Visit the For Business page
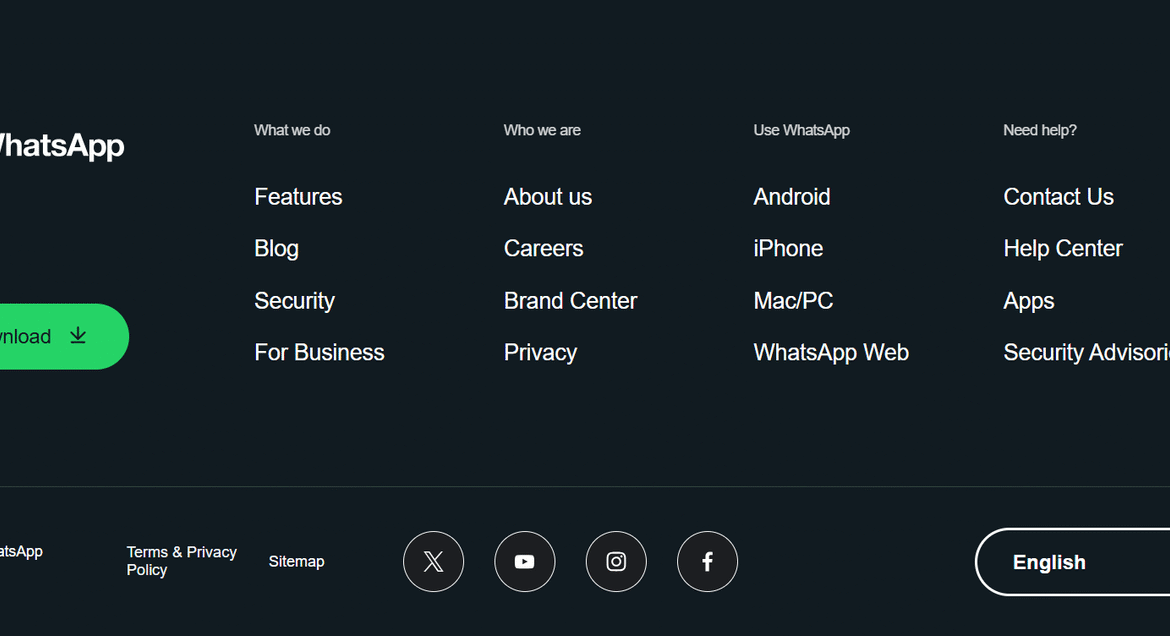Screen dimensions: 1170x636 click(319, 353)
